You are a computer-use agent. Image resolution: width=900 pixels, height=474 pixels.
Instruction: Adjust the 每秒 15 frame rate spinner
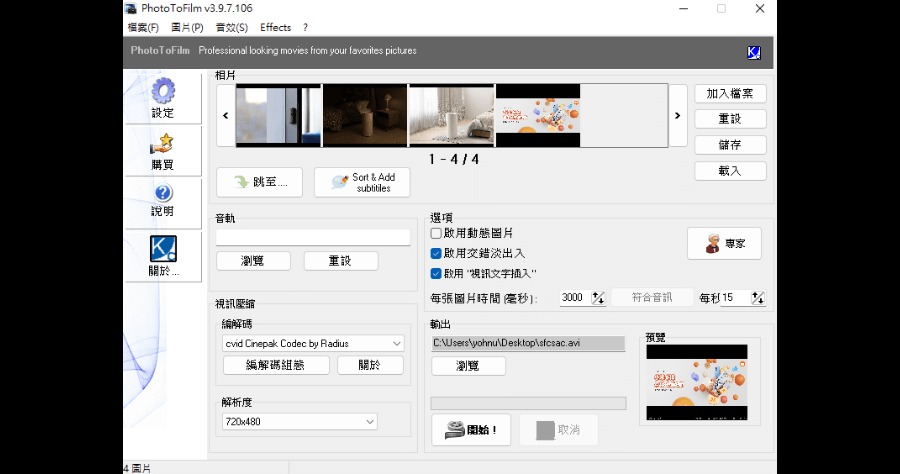click(x=758, y=298)
